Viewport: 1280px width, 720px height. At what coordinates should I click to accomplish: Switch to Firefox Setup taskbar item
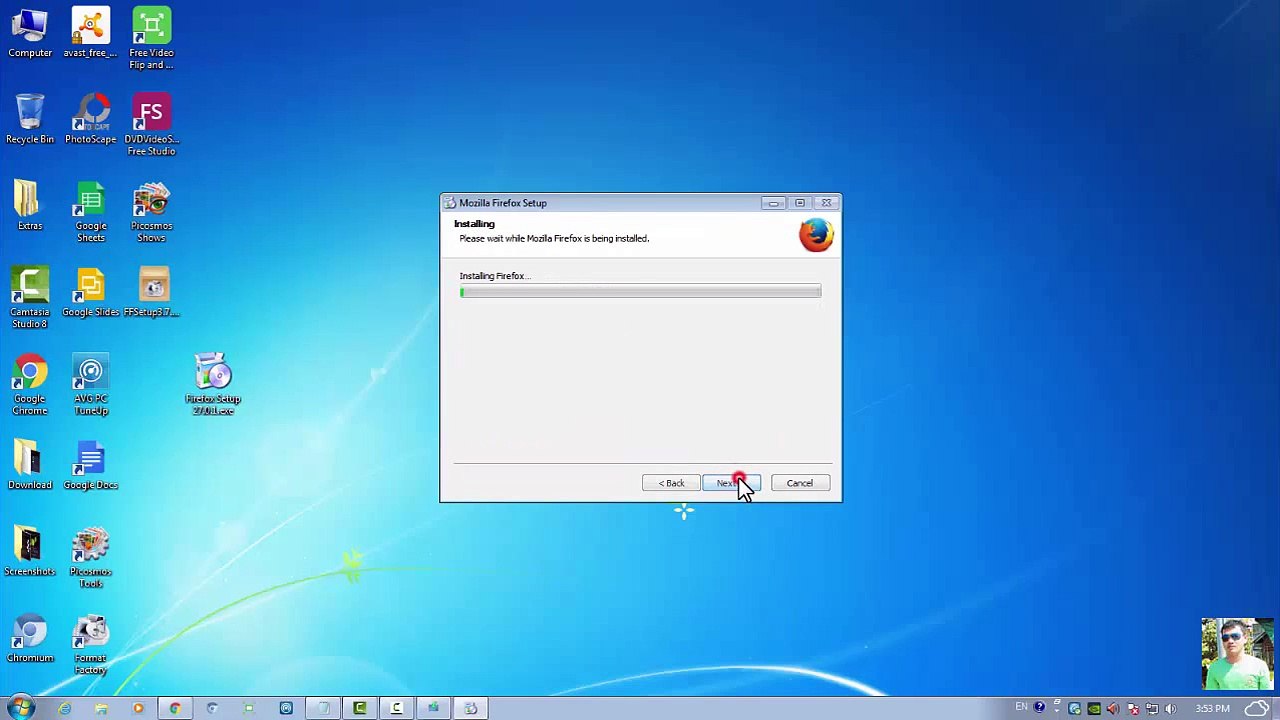point(471,709)
